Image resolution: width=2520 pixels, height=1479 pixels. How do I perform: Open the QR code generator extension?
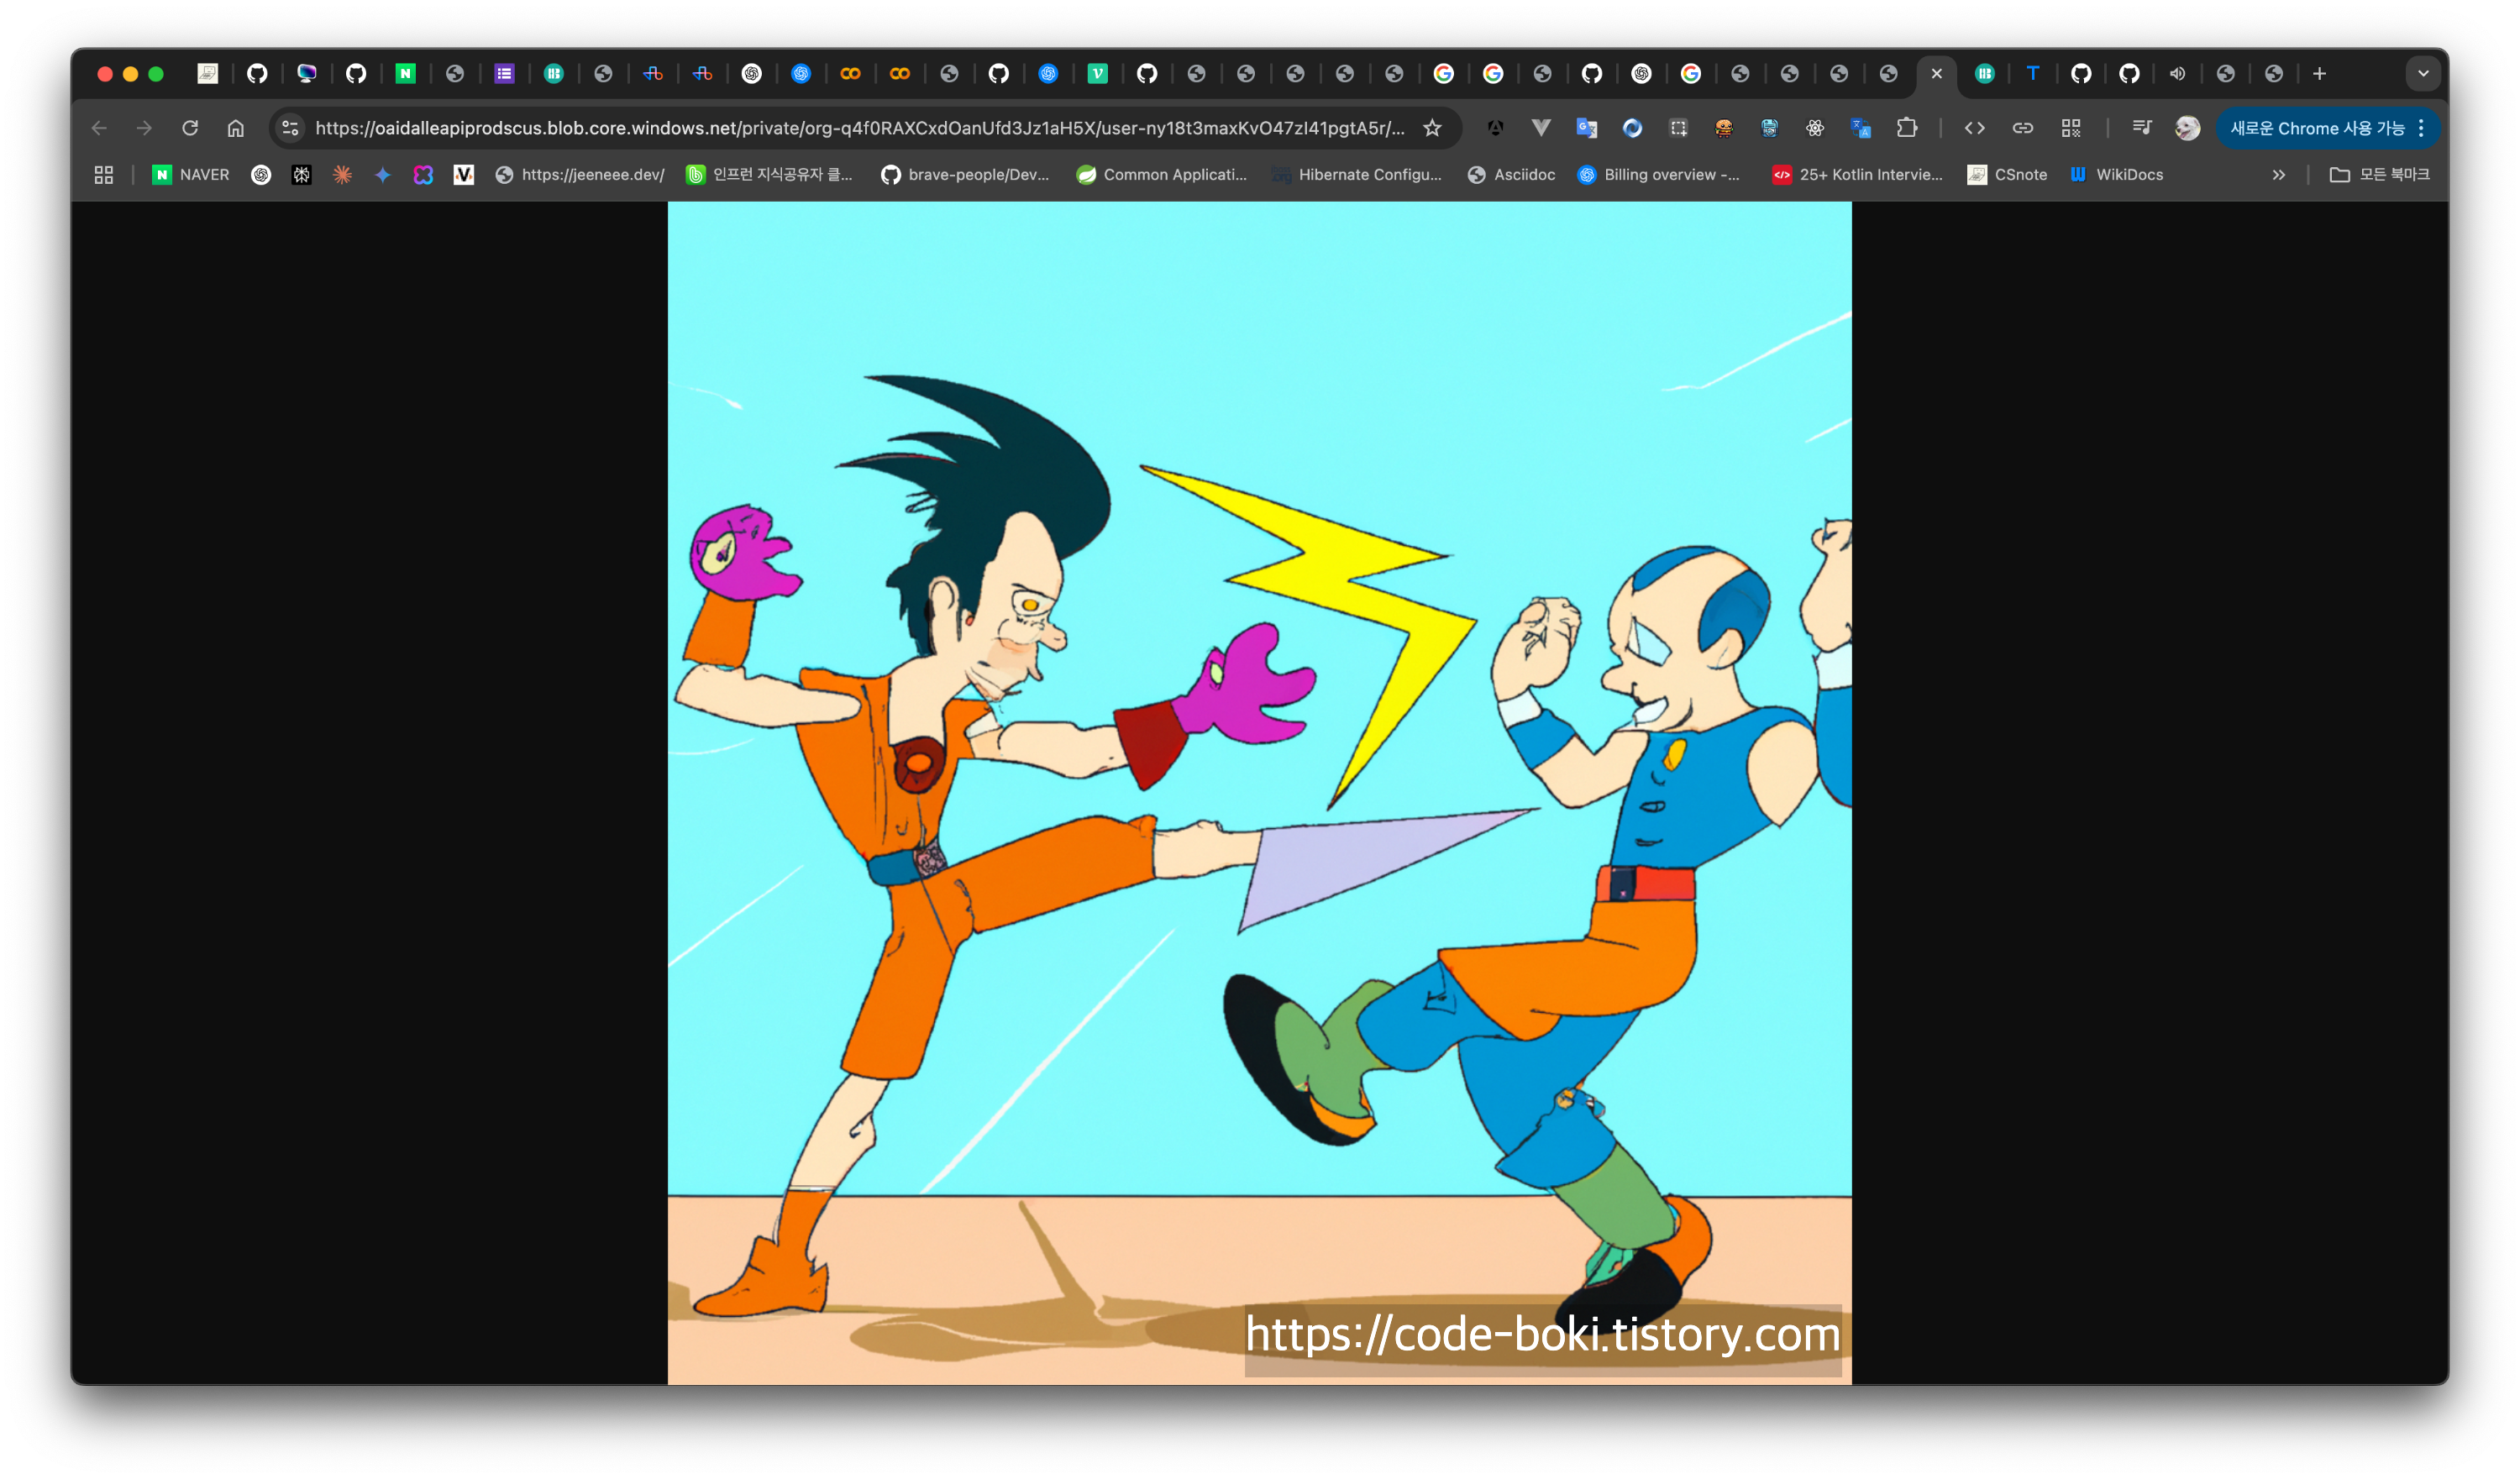pyautogui.click(x=2071, y=128)
